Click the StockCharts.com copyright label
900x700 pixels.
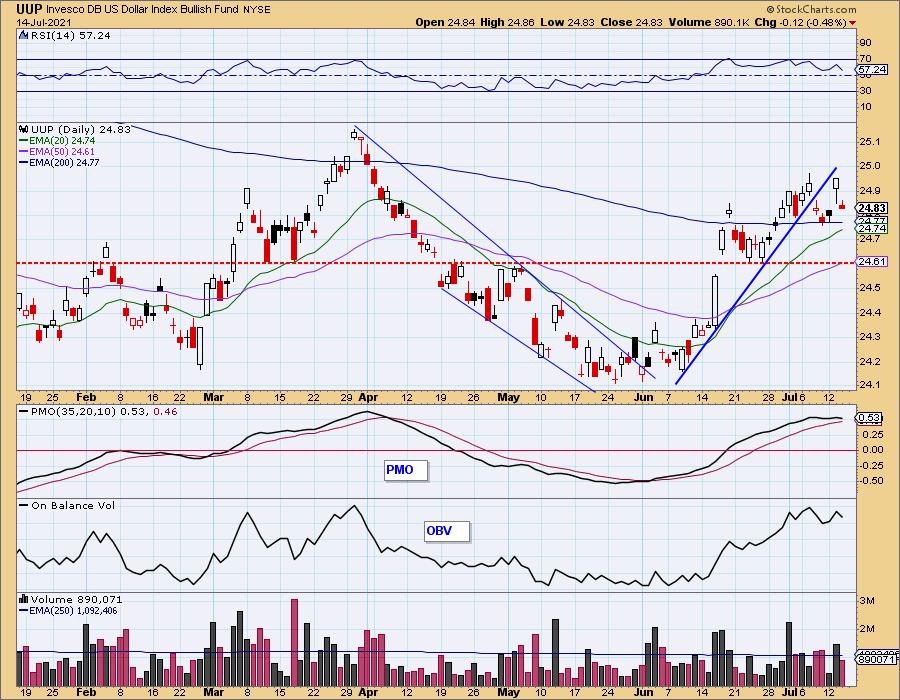(811, 10)
